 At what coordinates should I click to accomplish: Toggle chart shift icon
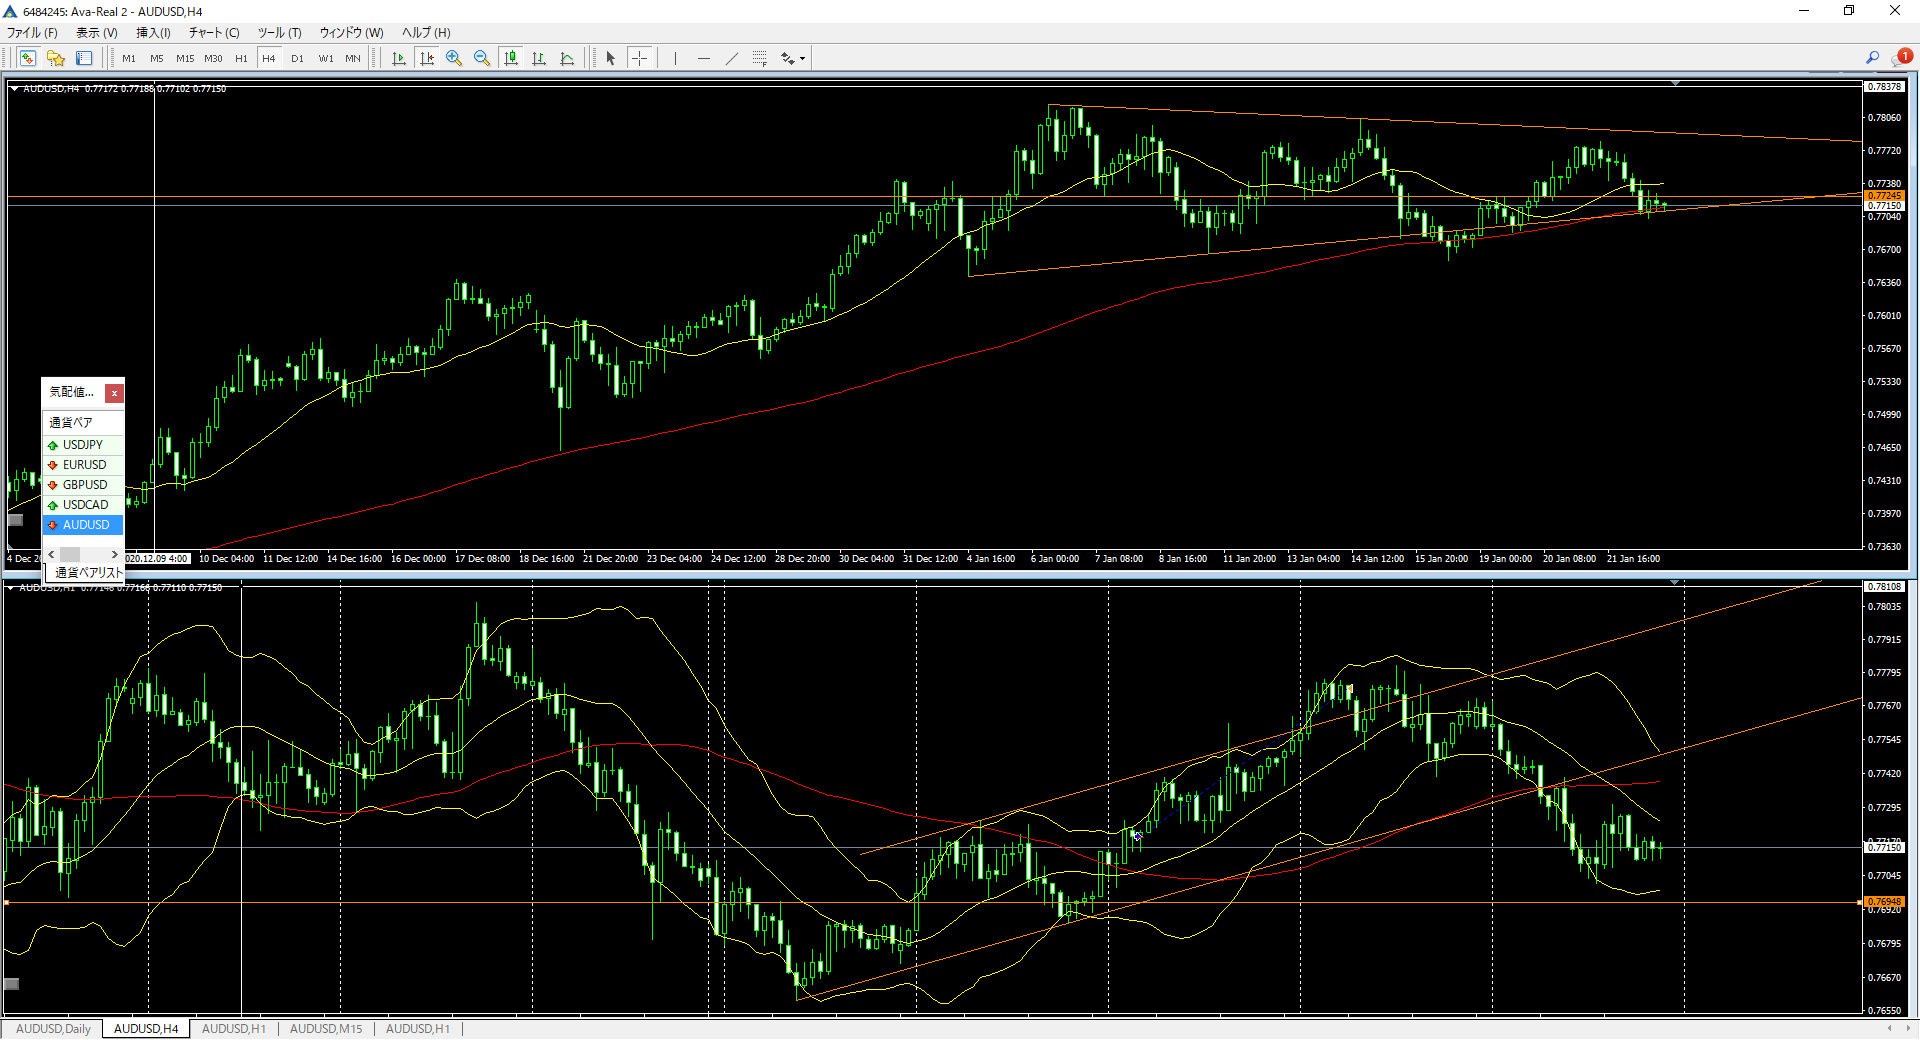[427, 58]
